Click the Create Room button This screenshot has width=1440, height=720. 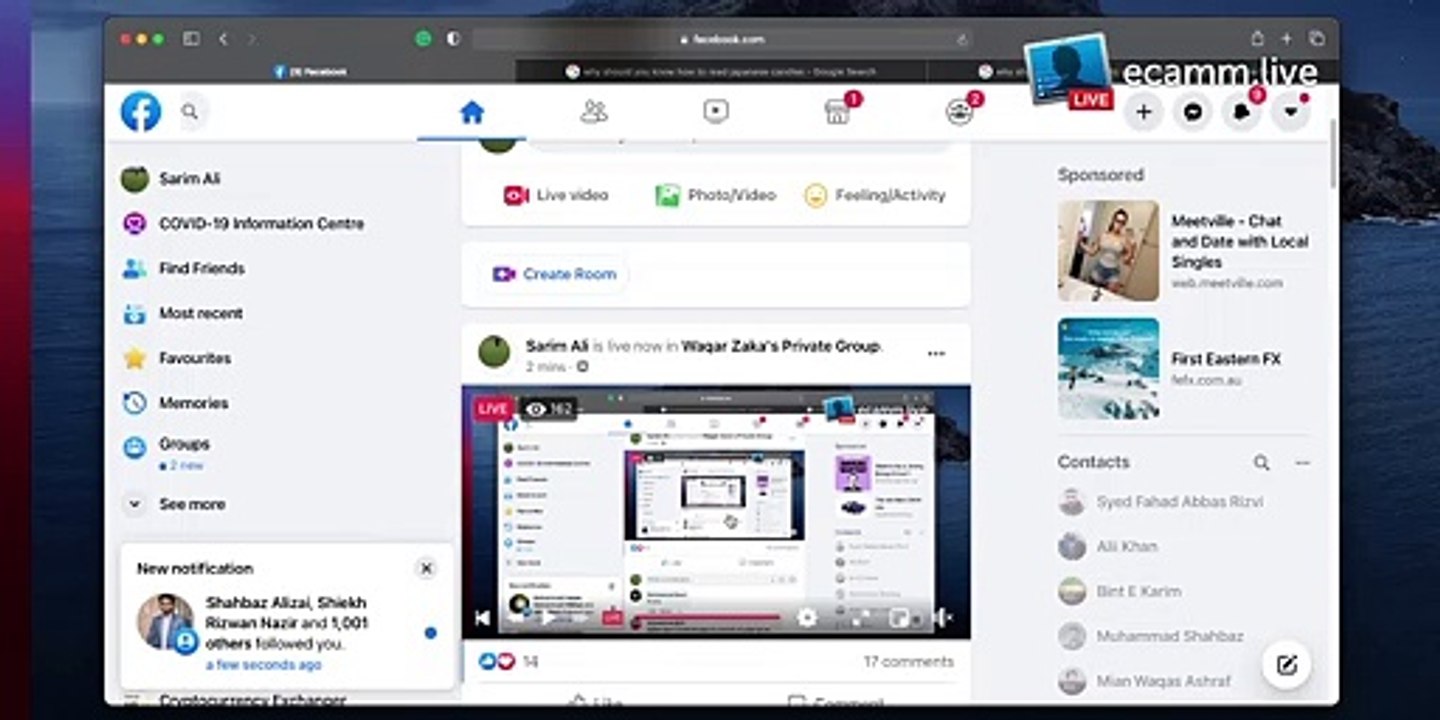click(x=555, y=274)
